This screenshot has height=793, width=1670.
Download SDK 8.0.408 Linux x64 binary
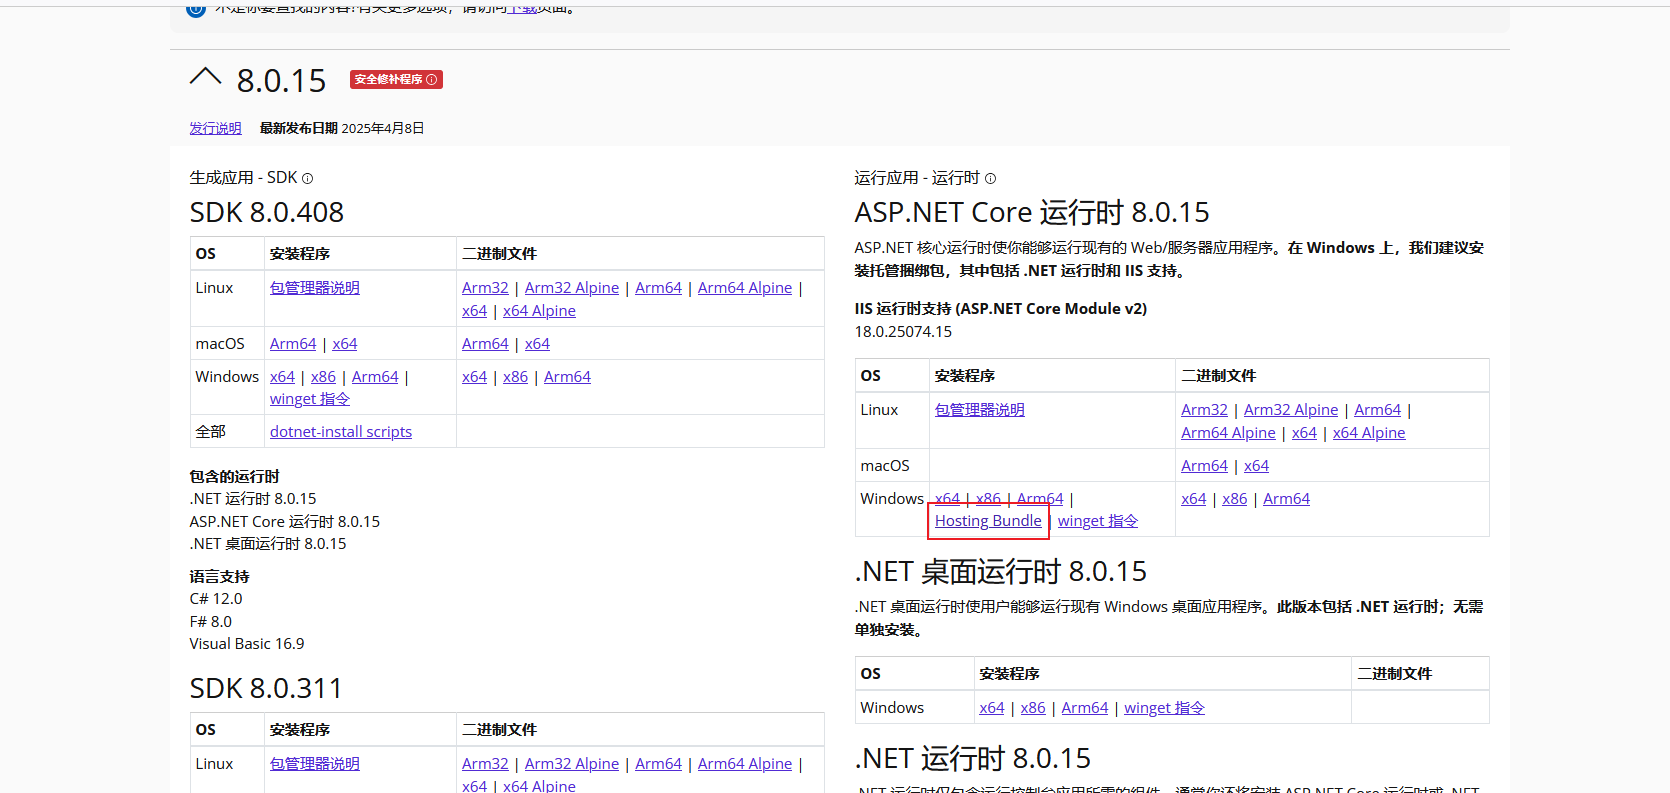coord(474,311)
